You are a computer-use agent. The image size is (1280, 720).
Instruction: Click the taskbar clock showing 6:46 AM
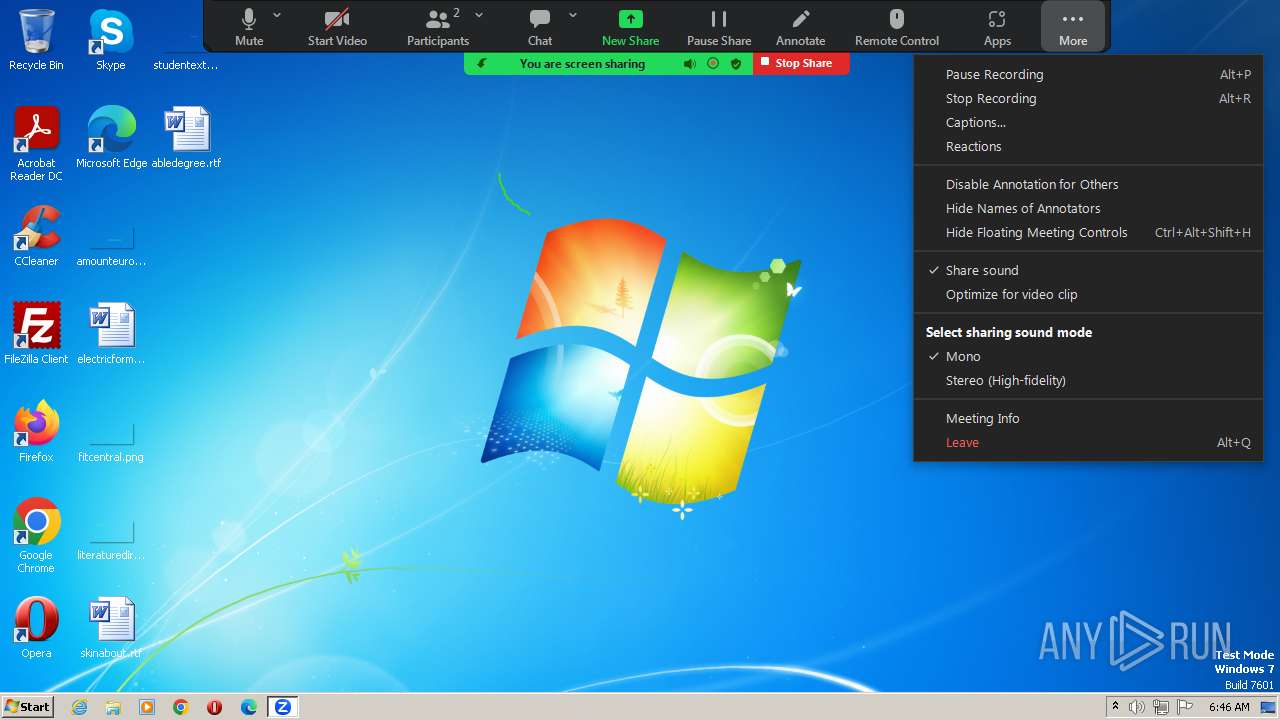coord(1229,707)
